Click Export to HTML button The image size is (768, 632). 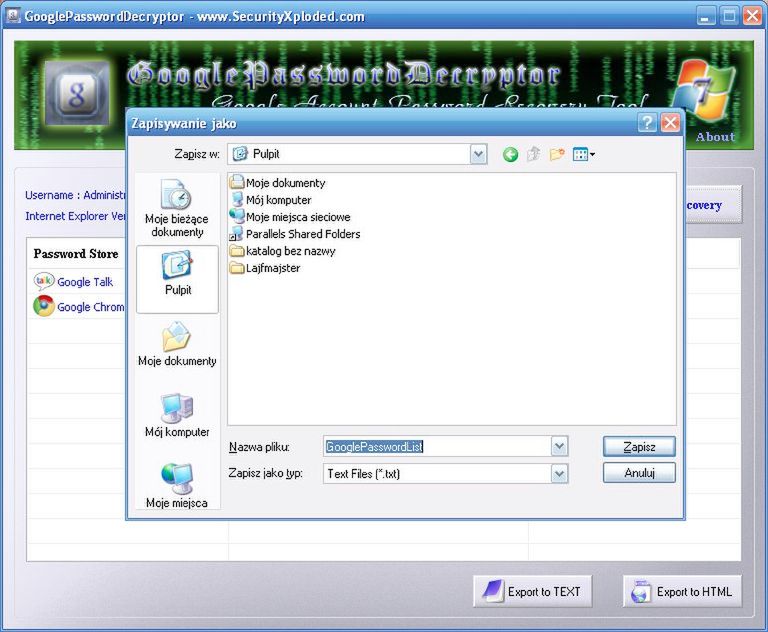point(682,591)
